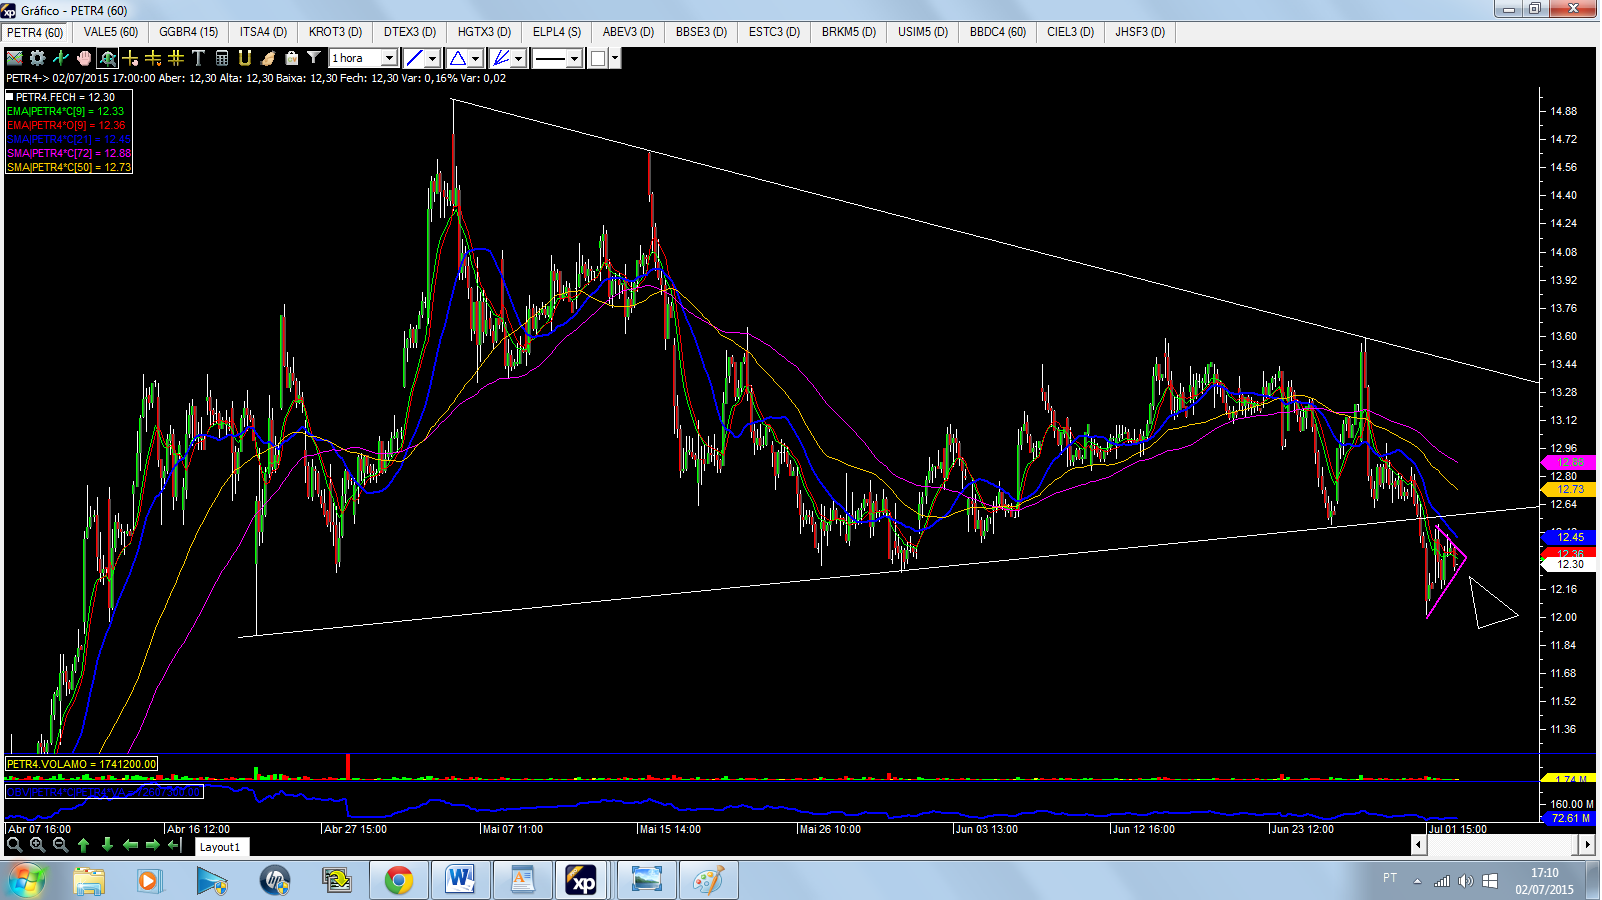Select the text T tool
The width and height of the screenshot is (1602, 900).
coord(198,58)
